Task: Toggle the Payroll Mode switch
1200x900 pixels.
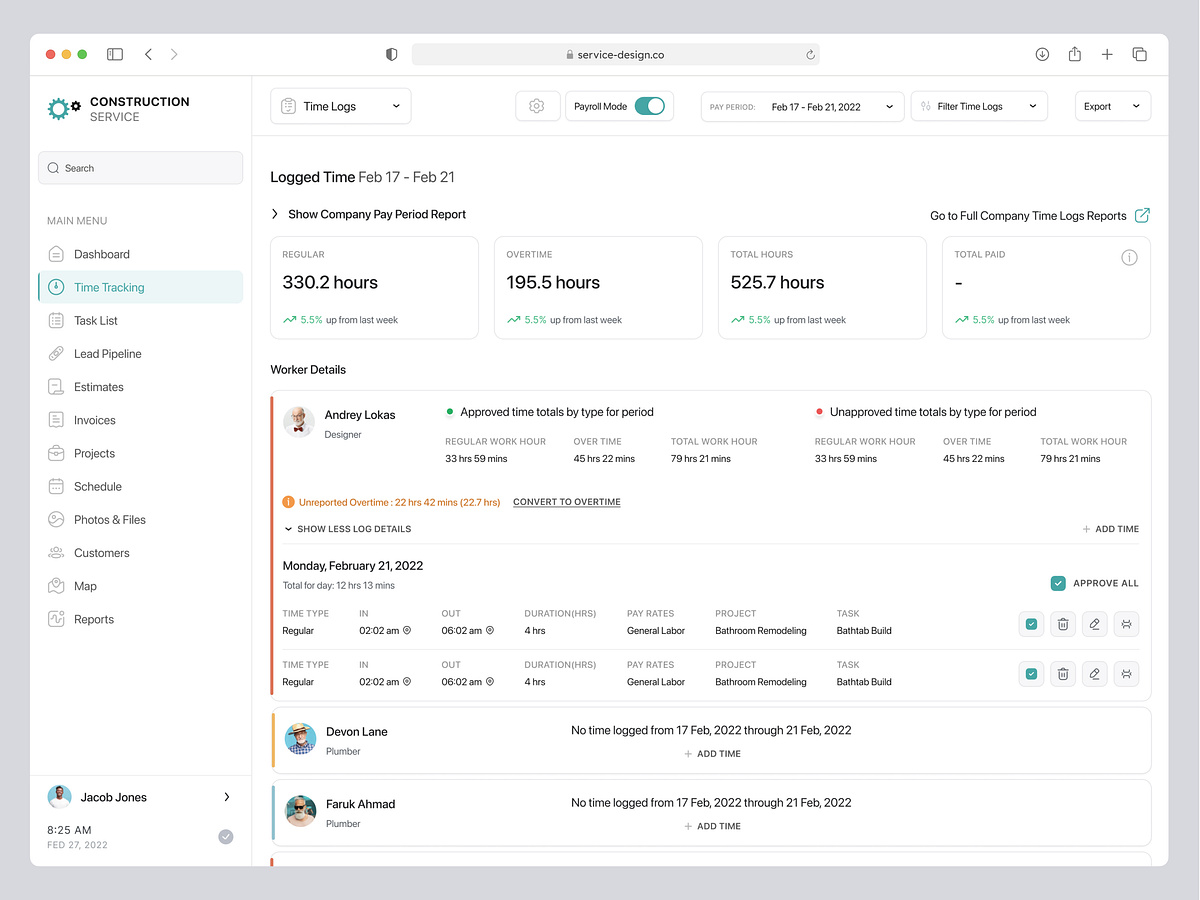Action: coord(650,106)
